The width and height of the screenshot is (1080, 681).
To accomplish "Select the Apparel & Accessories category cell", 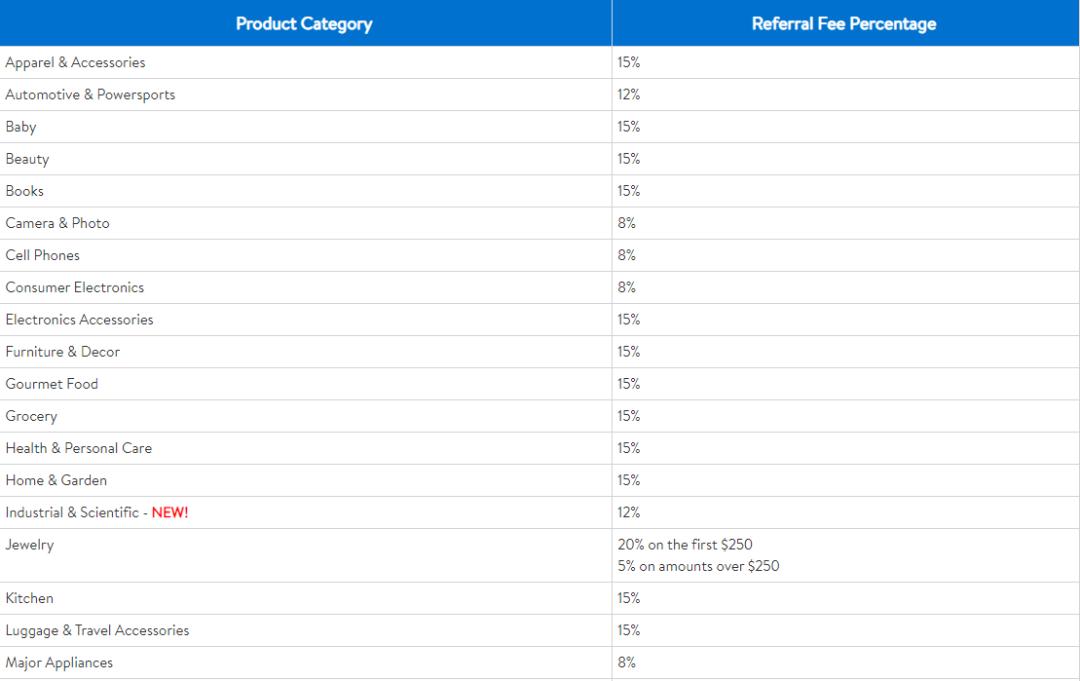I will click(x=75, y=63).
